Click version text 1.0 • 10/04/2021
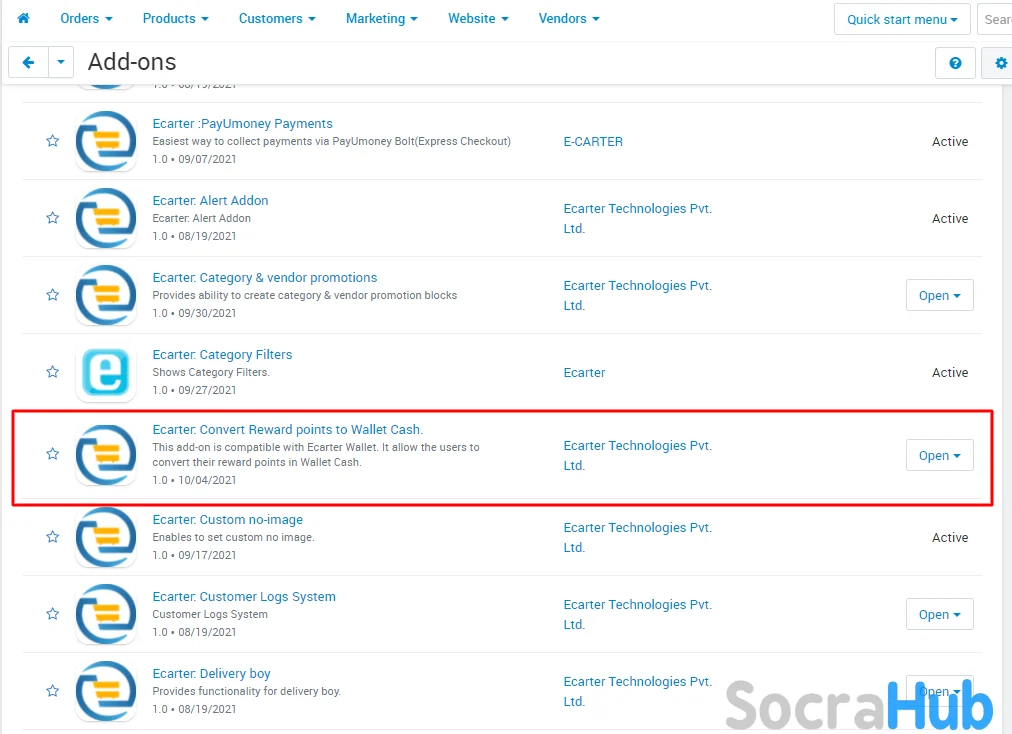 tap(194, 480)
